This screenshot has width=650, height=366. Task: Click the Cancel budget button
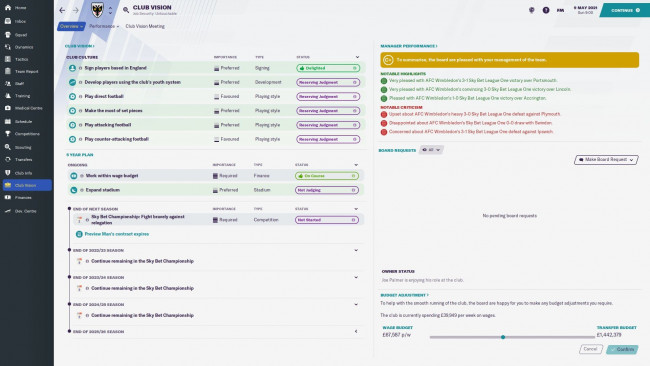pos(590,349)
